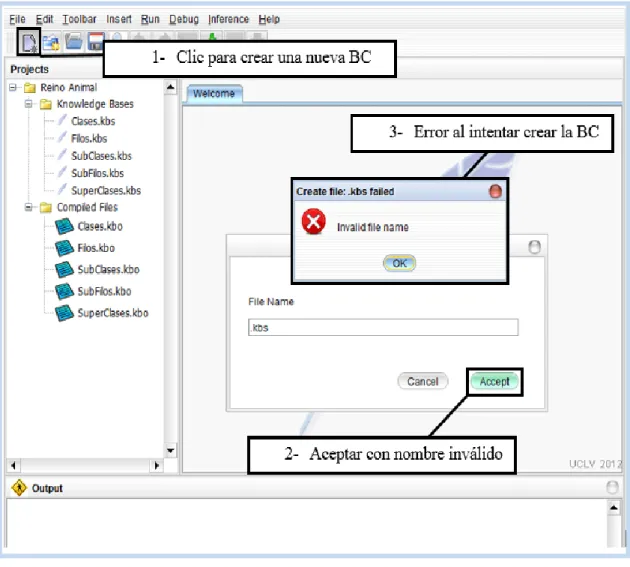Open the Inference menu

pyautogui.click(x=228, y=19)
